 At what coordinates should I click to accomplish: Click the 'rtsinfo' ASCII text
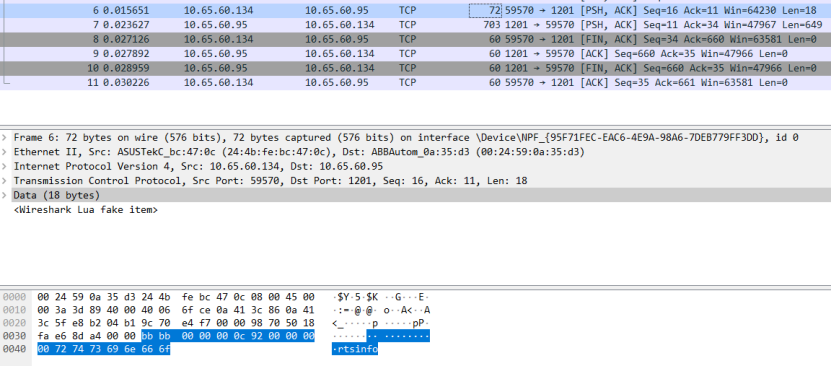point(357,349)
